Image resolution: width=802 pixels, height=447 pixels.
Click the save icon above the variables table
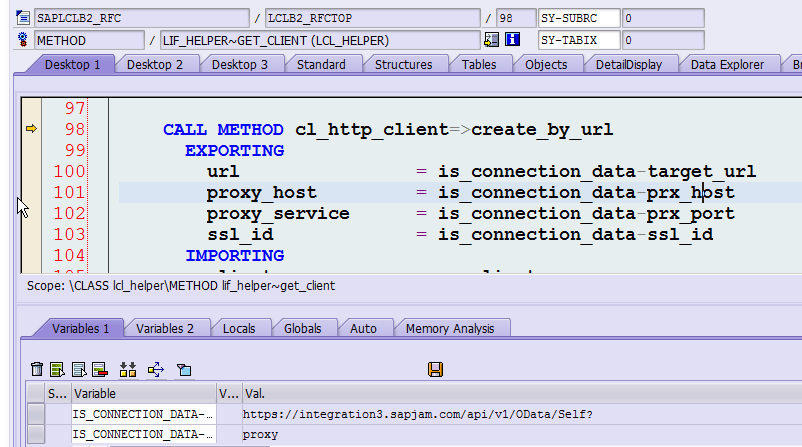point(435,369)
